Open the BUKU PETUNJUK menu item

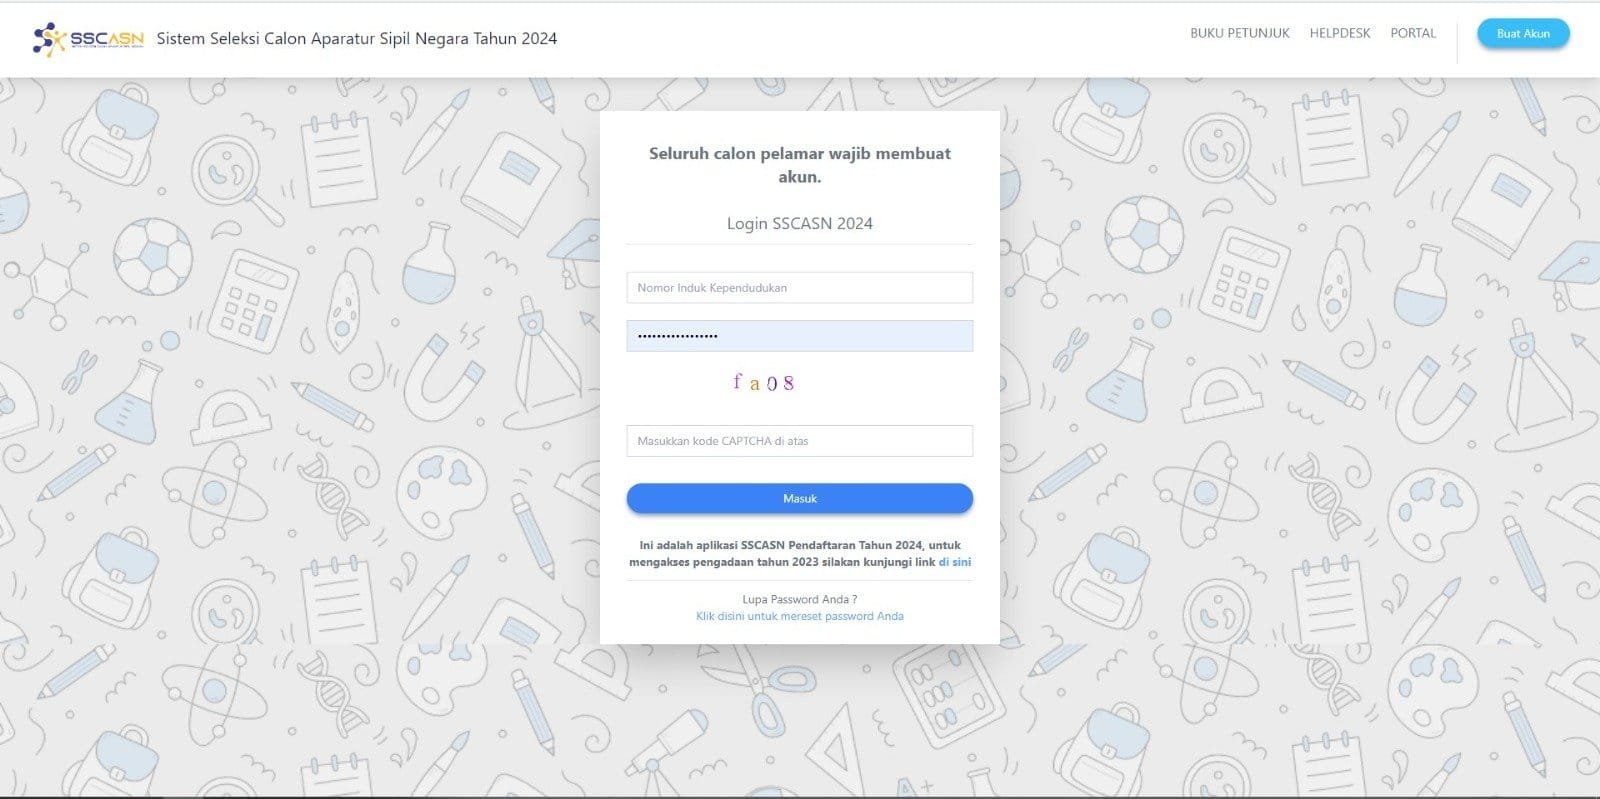pos(1239,33)
